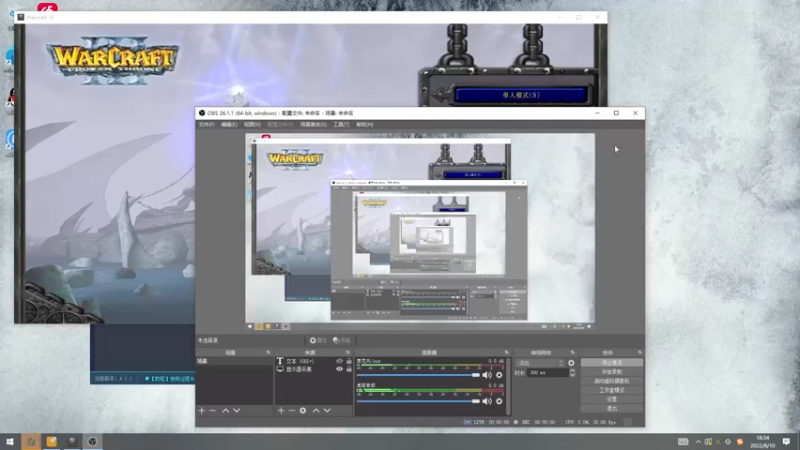This screenshot has width=800, height=450.
Task: Pop out the 控件 dock using its header icon
Action: (x=639, y=353)
